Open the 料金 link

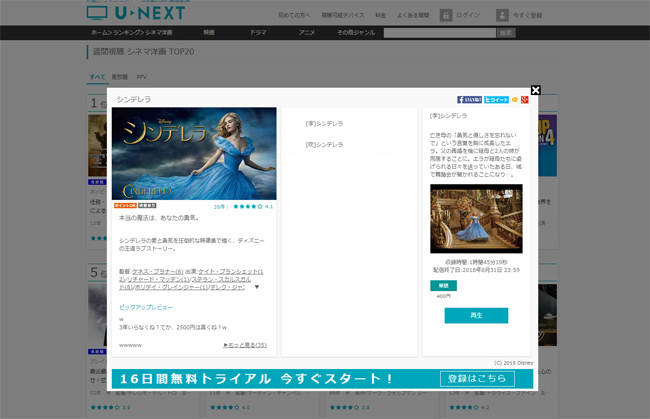tap(381, 15)
